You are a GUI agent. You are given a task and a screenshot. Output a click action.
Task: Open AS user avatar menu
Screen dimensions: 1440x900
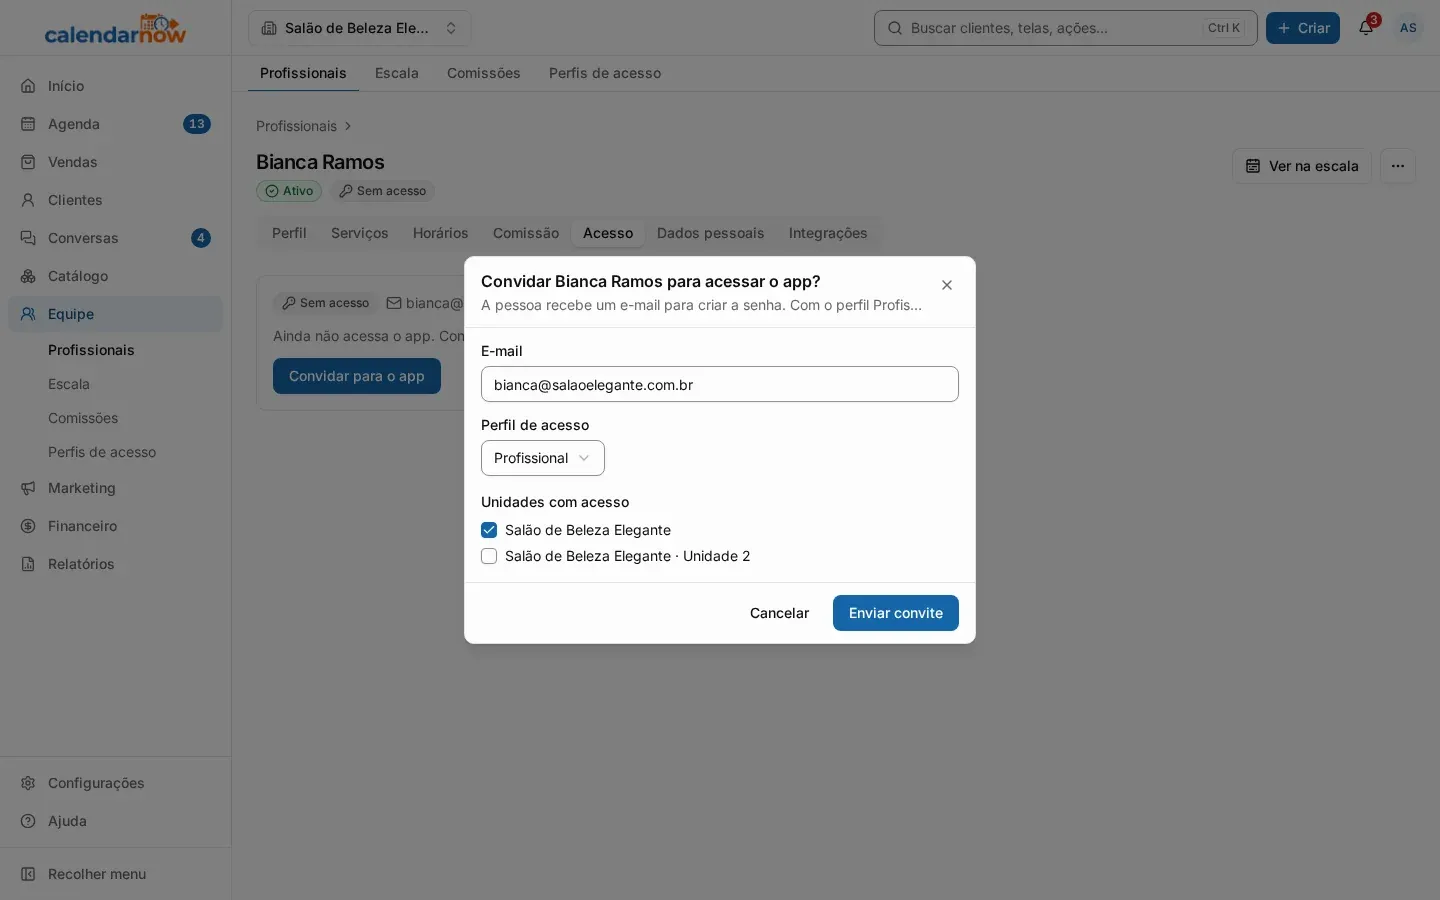pos(1408,28)
